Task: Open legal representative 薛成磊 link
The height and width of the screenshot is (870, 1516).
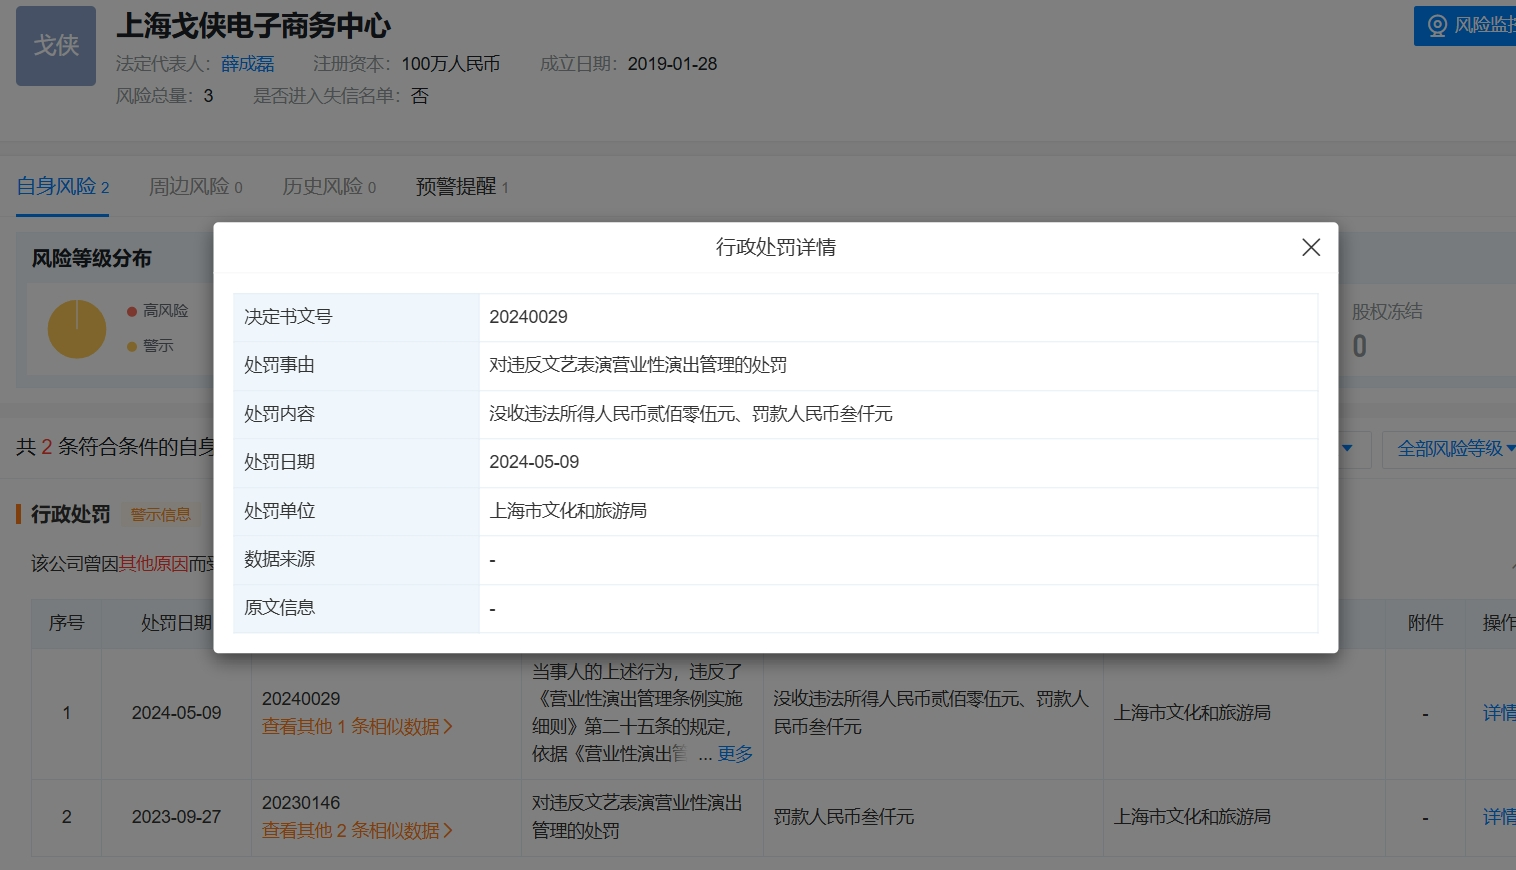Action: 247,64
